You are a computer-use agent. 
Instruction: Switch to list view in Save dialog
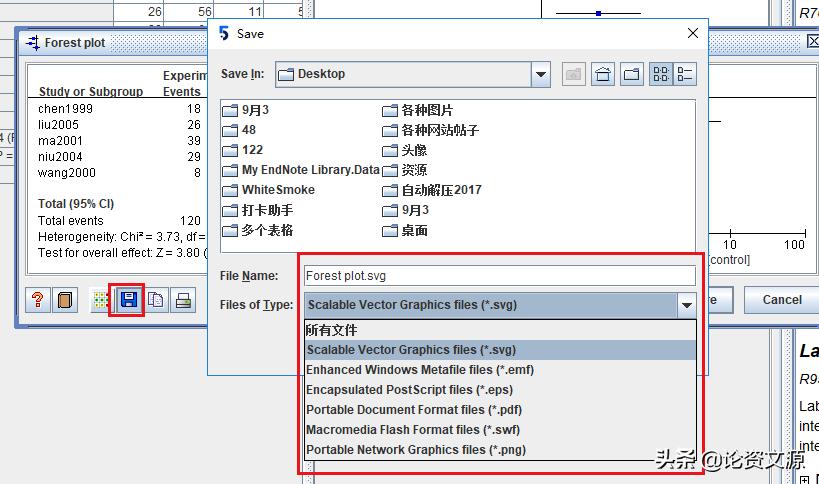coord(661,74)
